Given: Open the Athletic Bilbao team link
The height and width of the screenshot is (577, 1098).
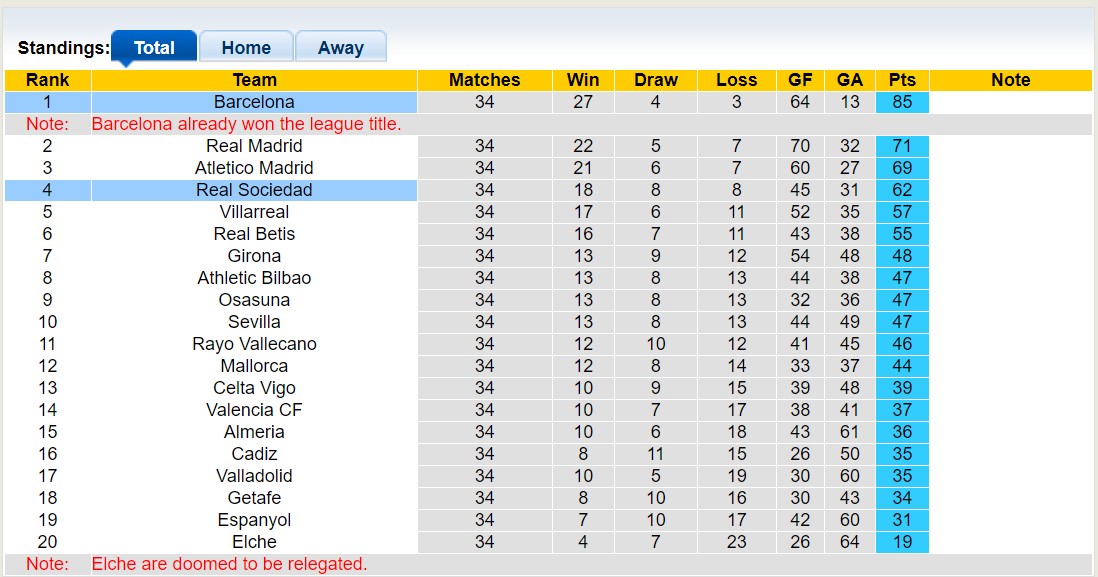Looking at the screenshot, I should (254, 278).
